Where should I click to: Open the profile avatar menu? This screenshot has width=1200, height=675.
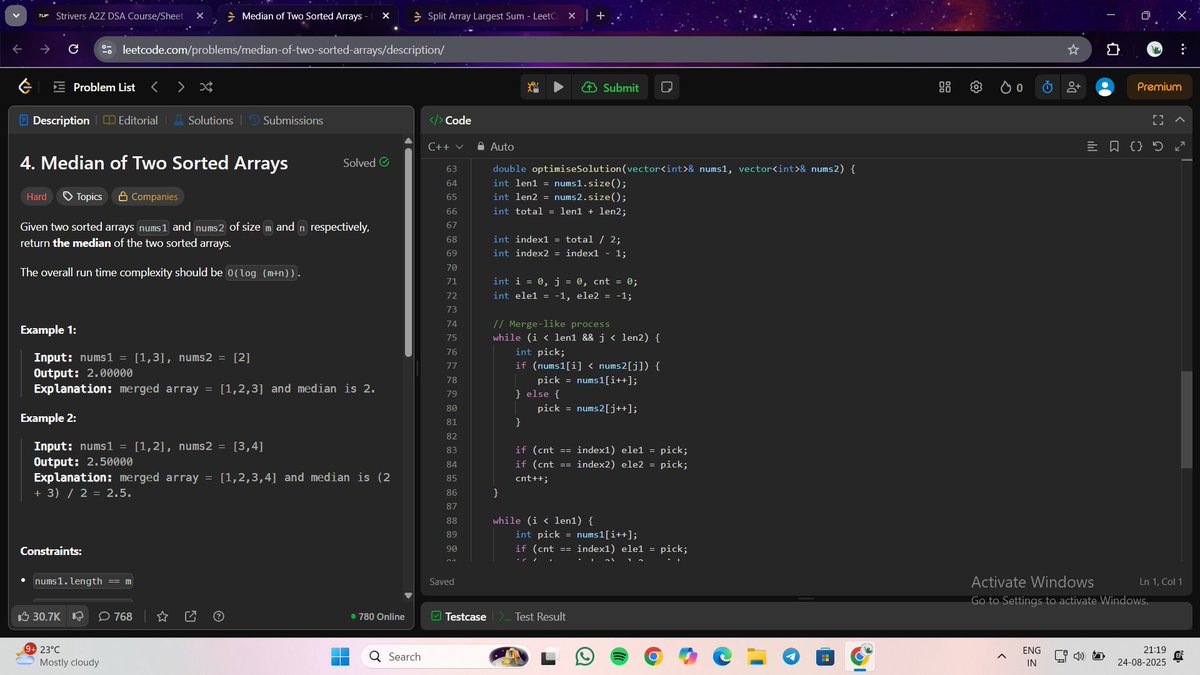click(1105, 87)
